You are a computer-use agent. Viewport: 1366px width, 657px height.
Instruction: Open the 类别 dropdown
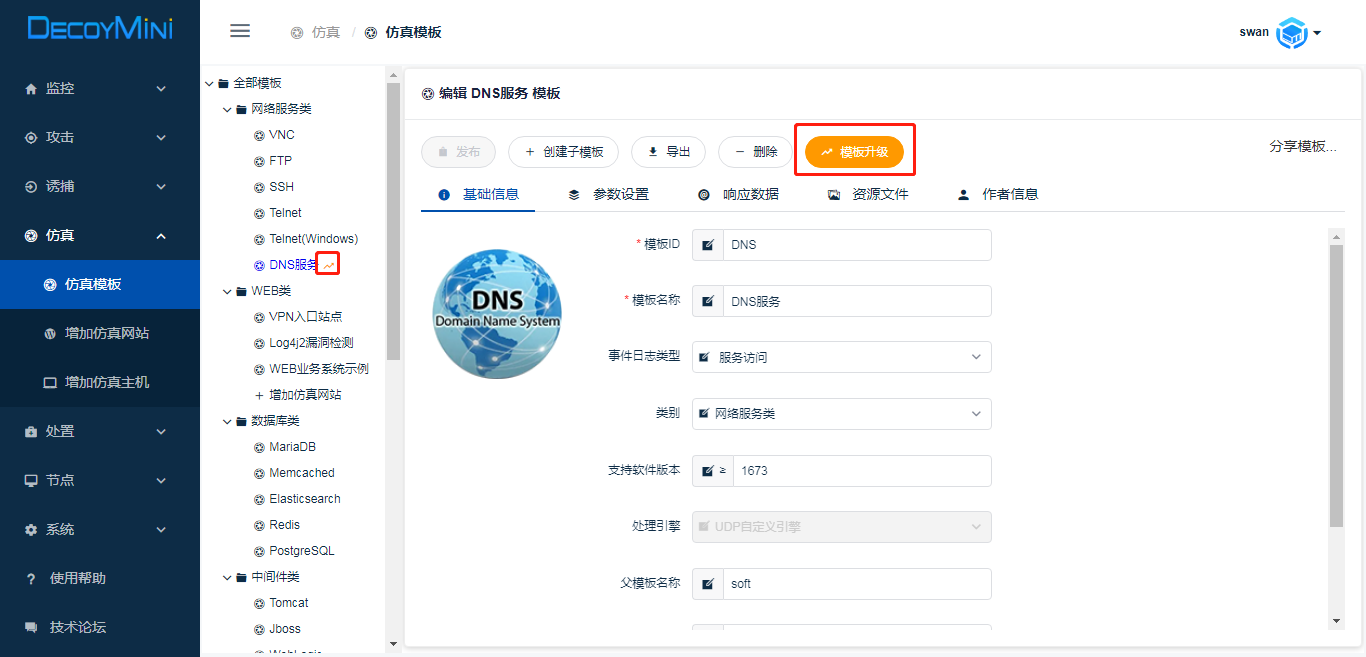[x=842, y=413]
